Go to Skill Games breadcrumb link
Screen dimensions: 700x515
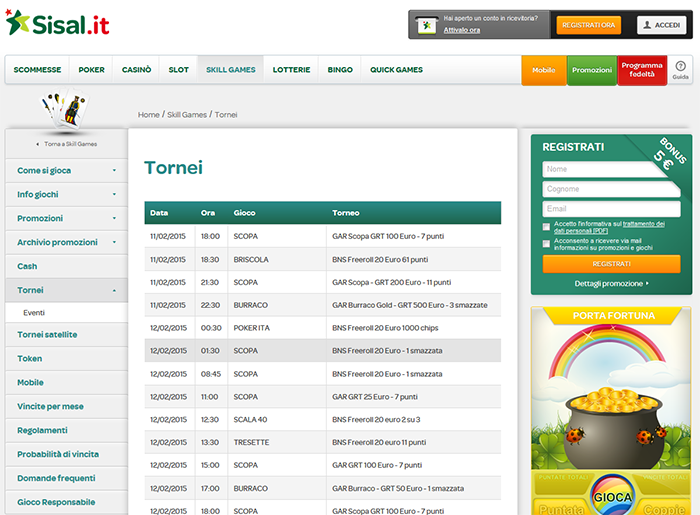[187, 115]
